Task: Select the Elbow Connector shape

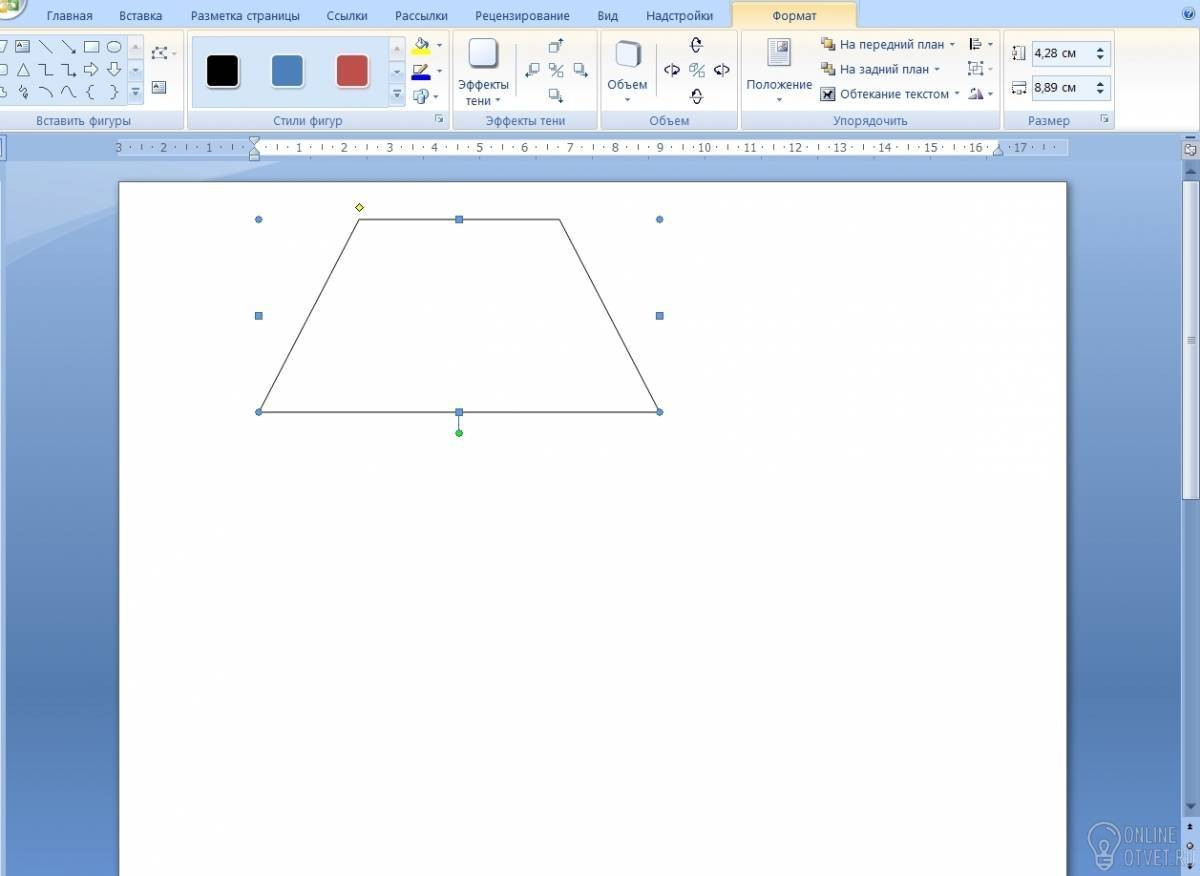Action: (45, 70)
